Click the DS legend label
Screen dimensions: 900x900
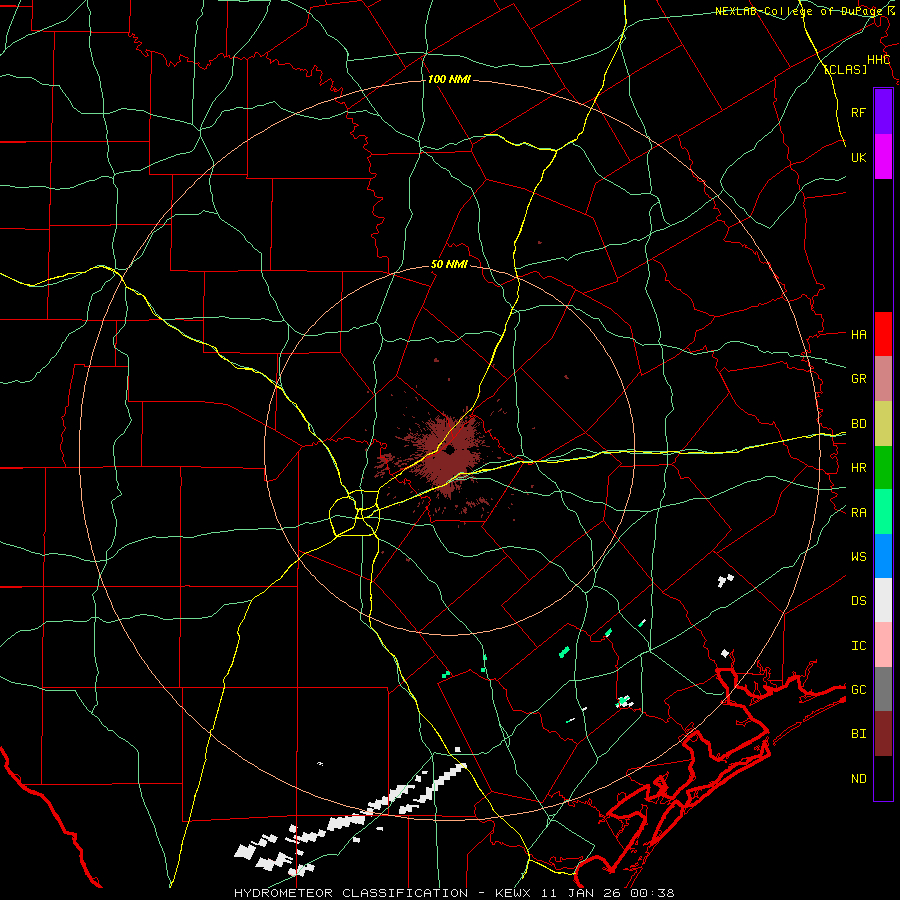point(858,601)
